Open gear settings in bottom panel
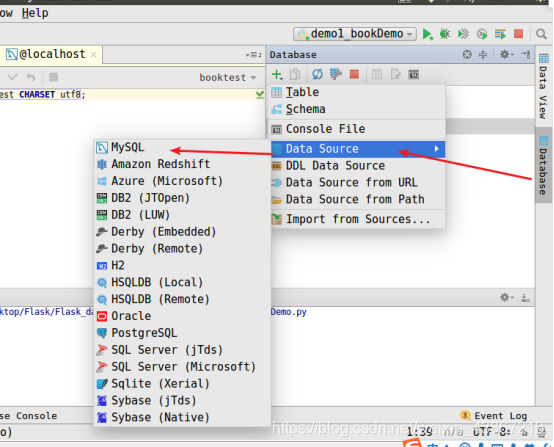The height and width of the screenshot is (447, 554). (506, 298)
